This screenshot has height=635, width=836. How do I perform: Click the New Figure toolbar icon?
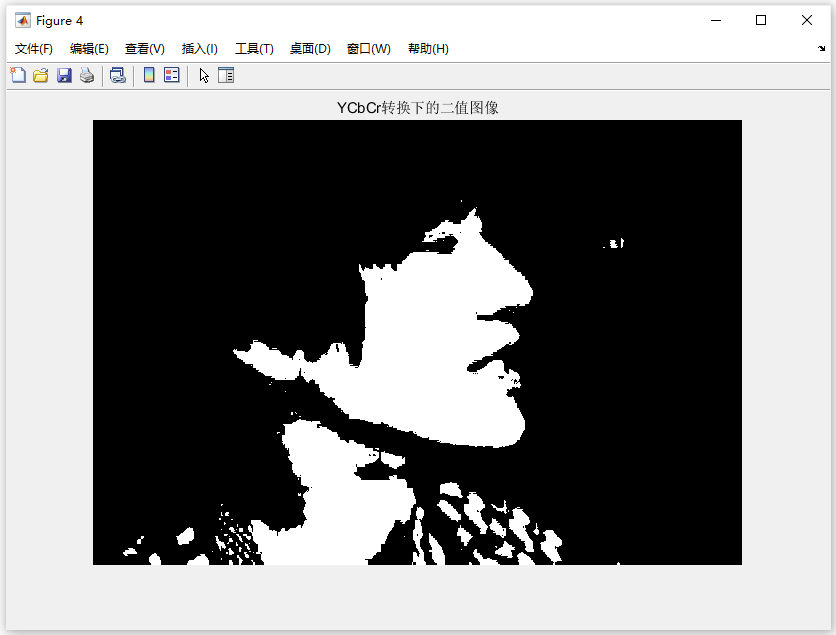point(18,75)
